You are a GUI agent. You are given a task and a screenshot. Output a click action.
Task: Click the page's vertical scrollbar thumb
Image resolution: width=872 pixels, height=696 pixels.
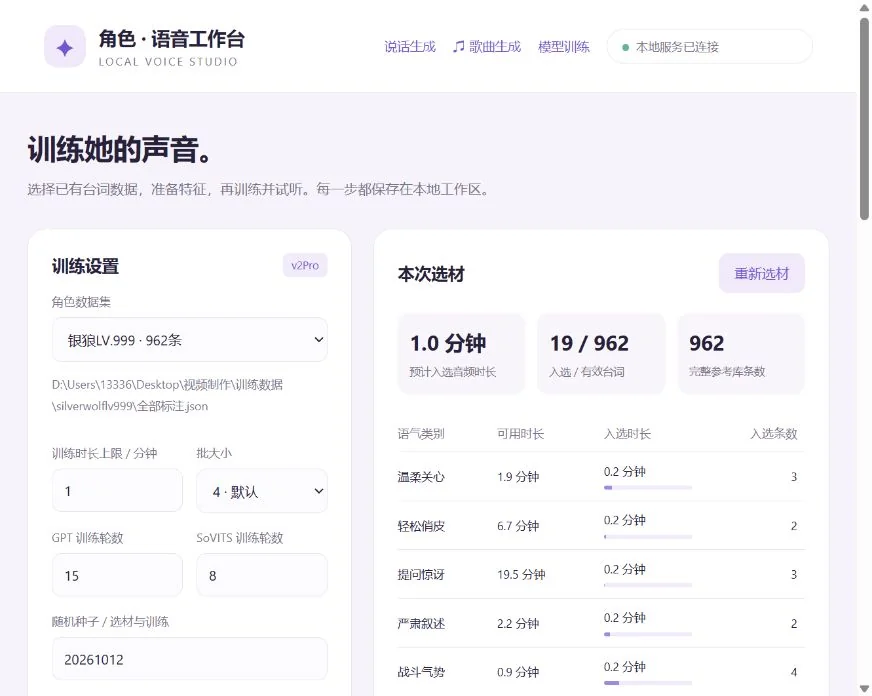864,120
